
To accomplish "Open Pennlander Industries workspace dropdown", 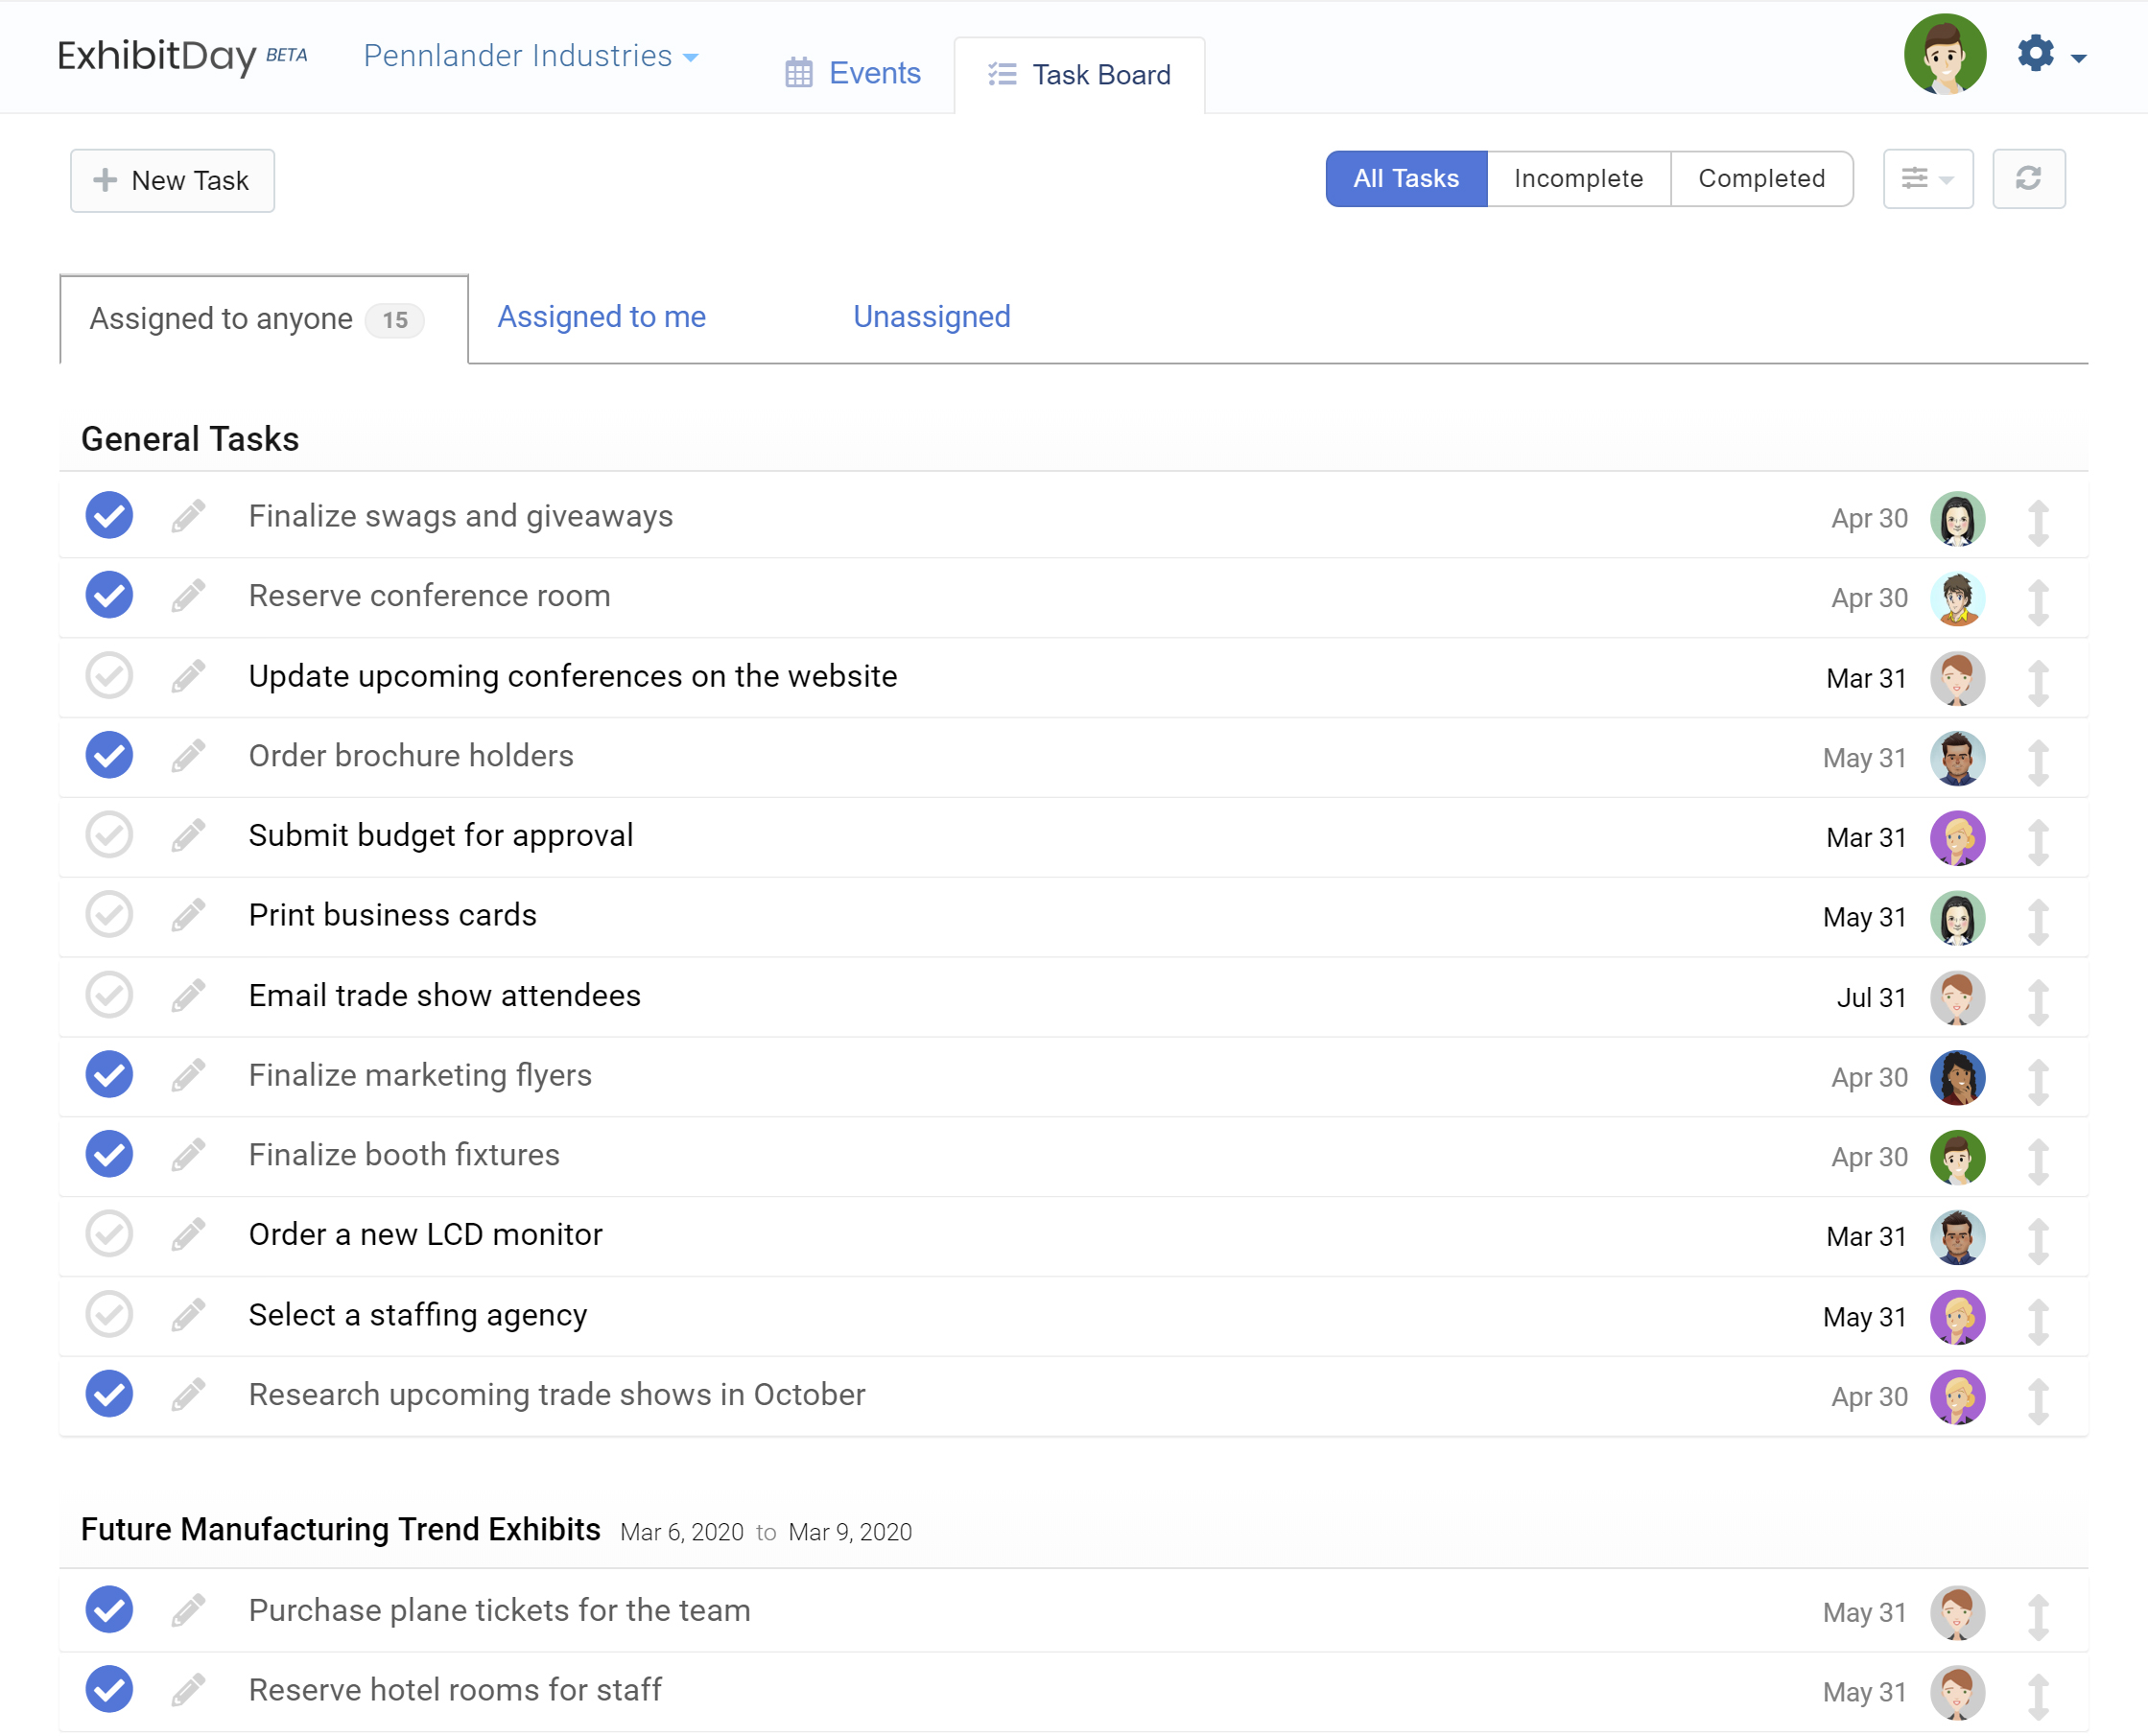I will [x=531, y=56].
